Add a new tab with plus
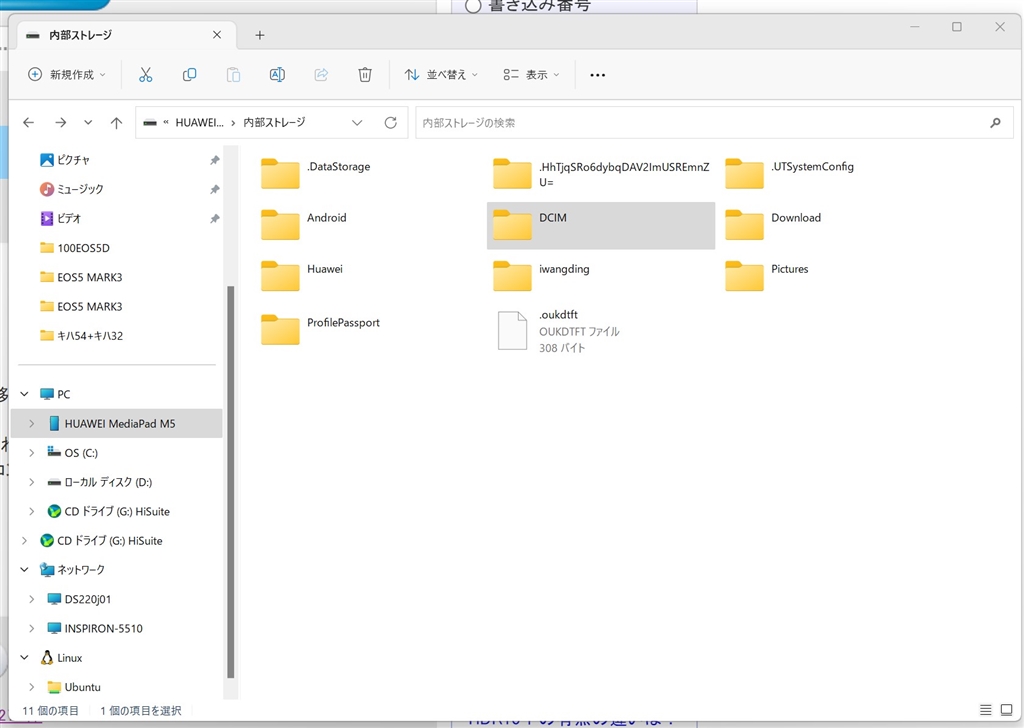The image size is (1024, 728). (x=259, y=35)
